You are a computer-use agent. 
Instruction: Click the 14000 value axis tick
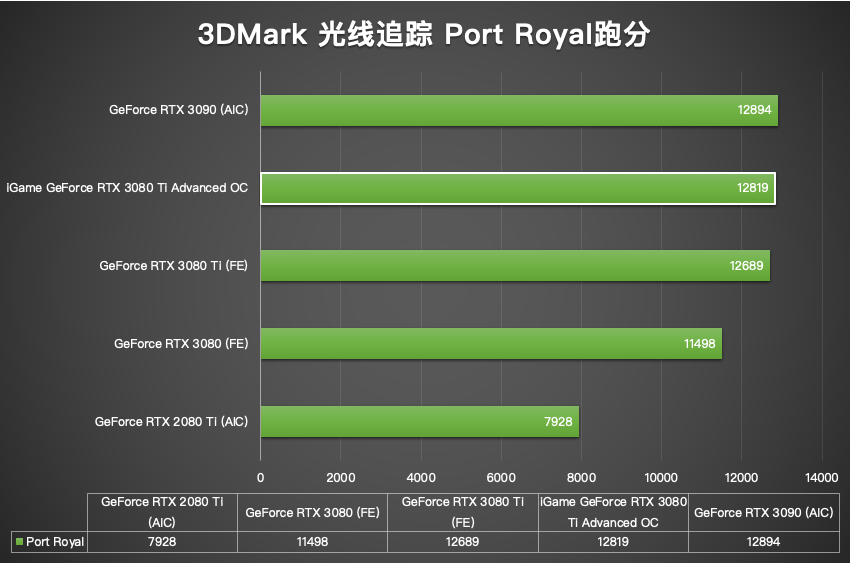click(821, 478)
